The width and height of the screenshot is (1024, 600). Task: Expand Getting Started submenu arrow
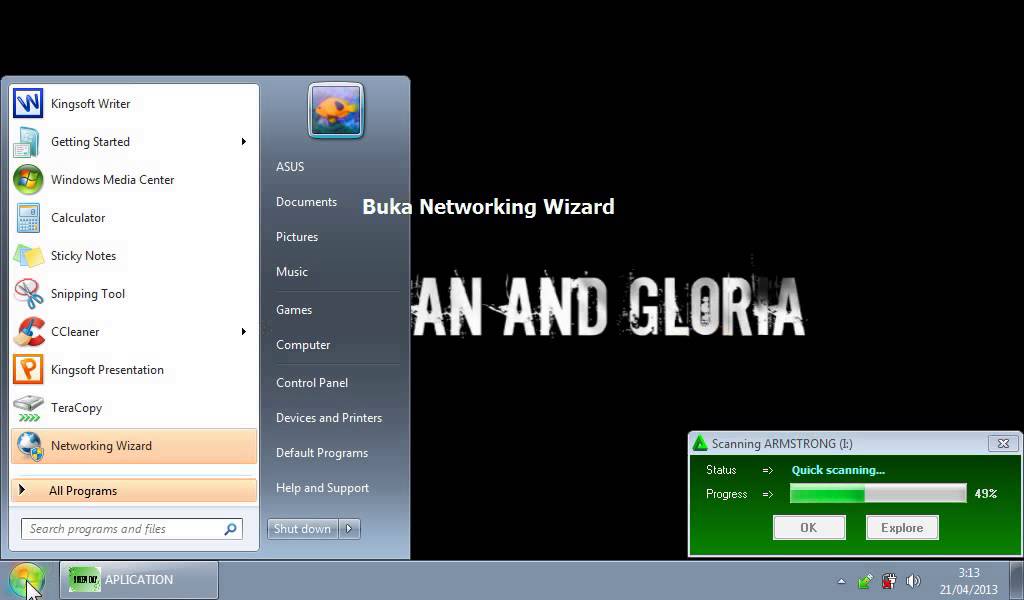(244, 142)
